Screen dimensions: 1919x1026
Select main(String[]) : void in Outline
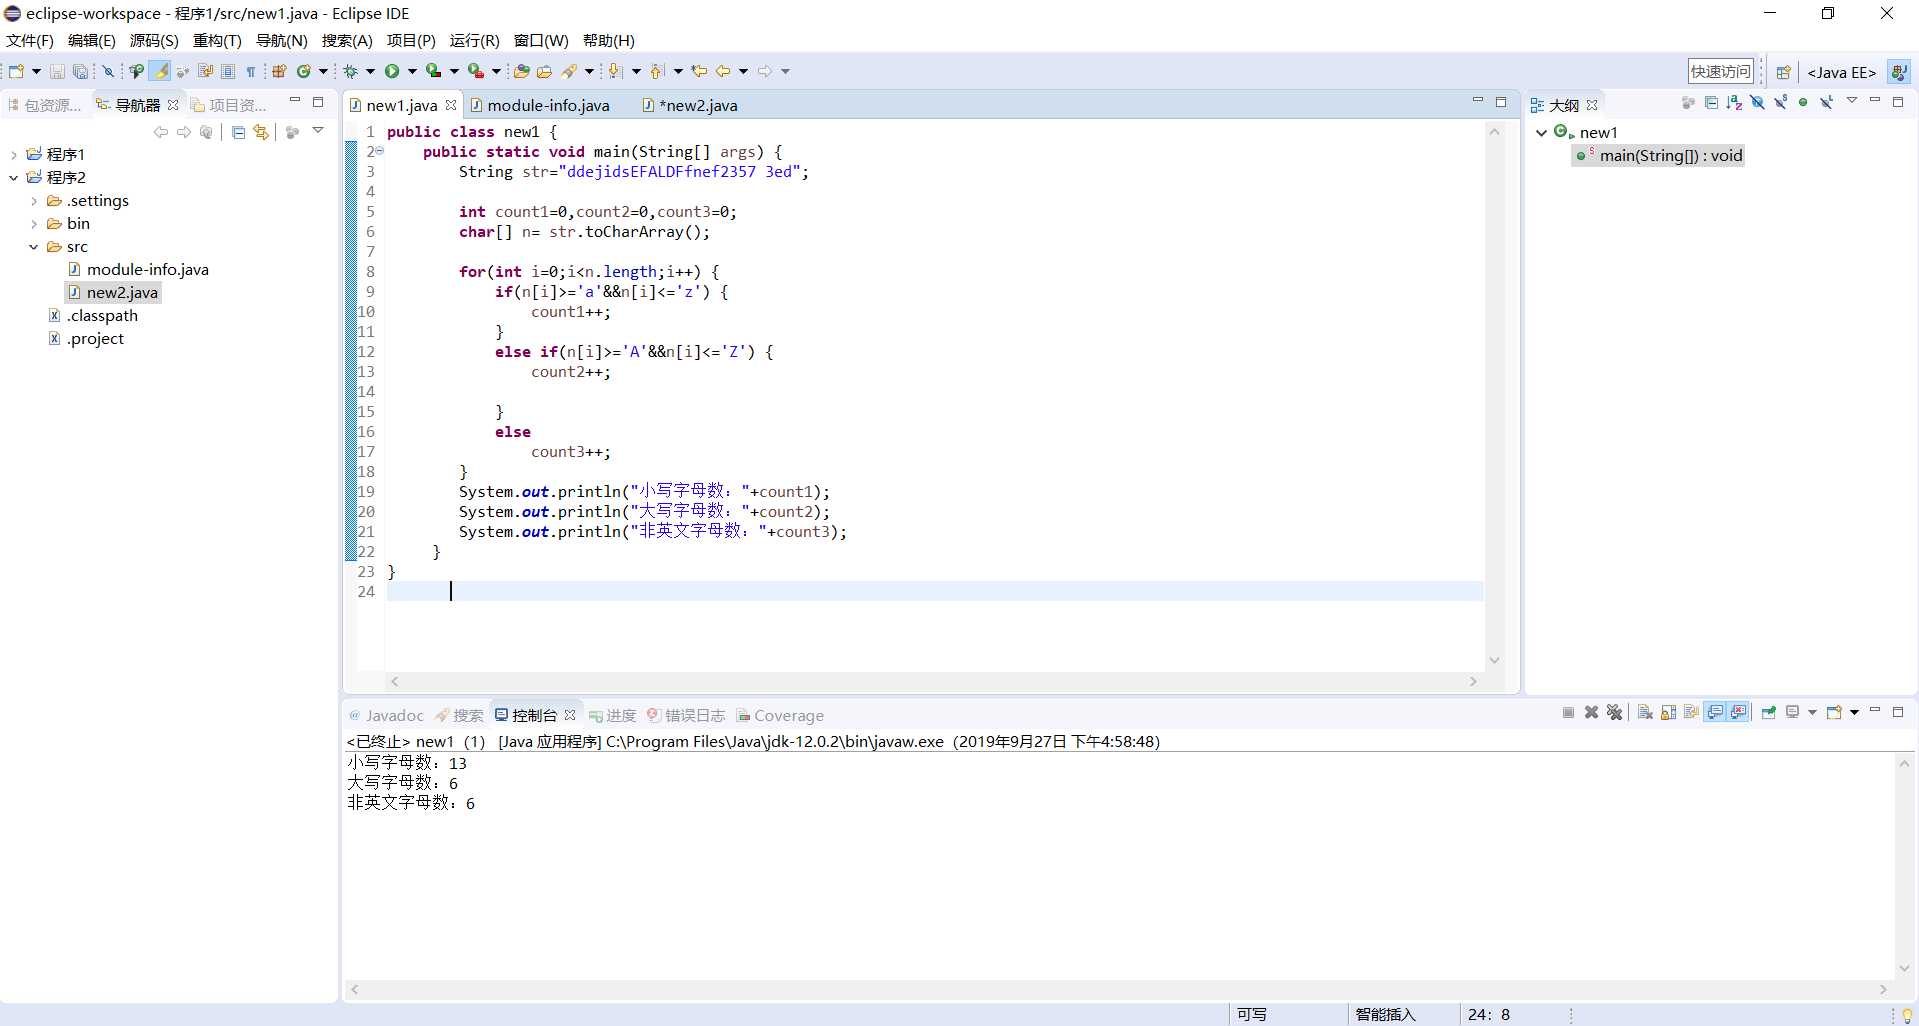click(x=1660, y=155)
